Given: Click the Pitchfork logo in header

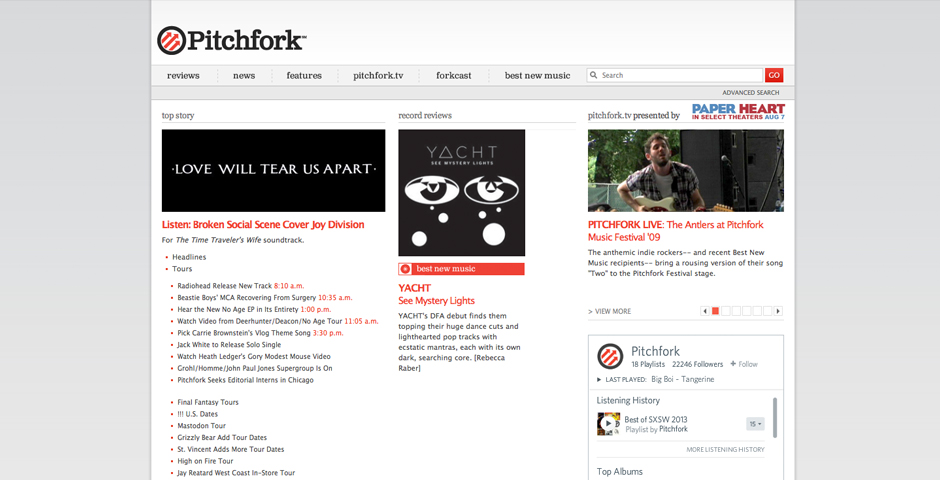Looking at the screenshot, I should click(232, 40).
